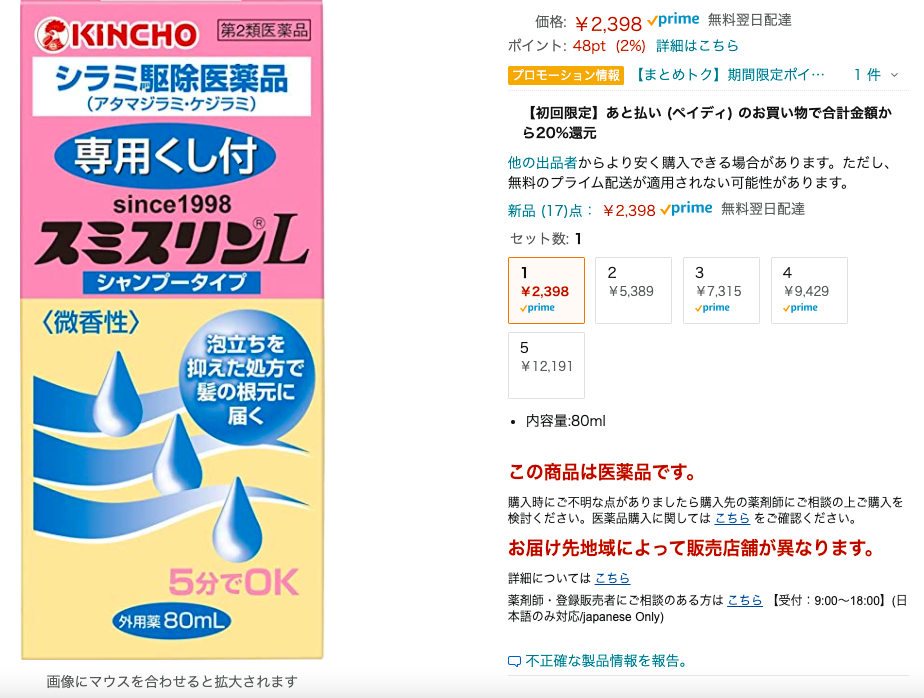Click the prime badge next to 新品 price

point(687,209)
